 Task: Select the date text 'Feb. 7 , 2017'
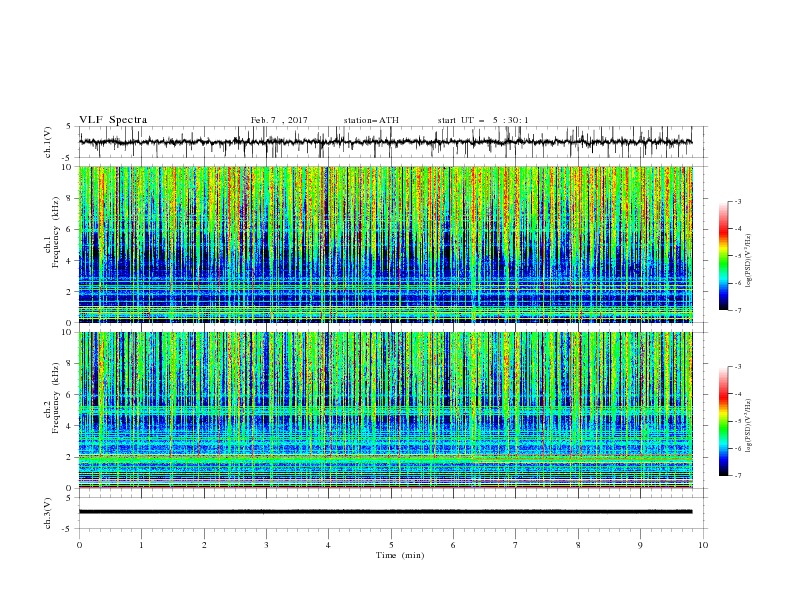[x=279, y=120]
